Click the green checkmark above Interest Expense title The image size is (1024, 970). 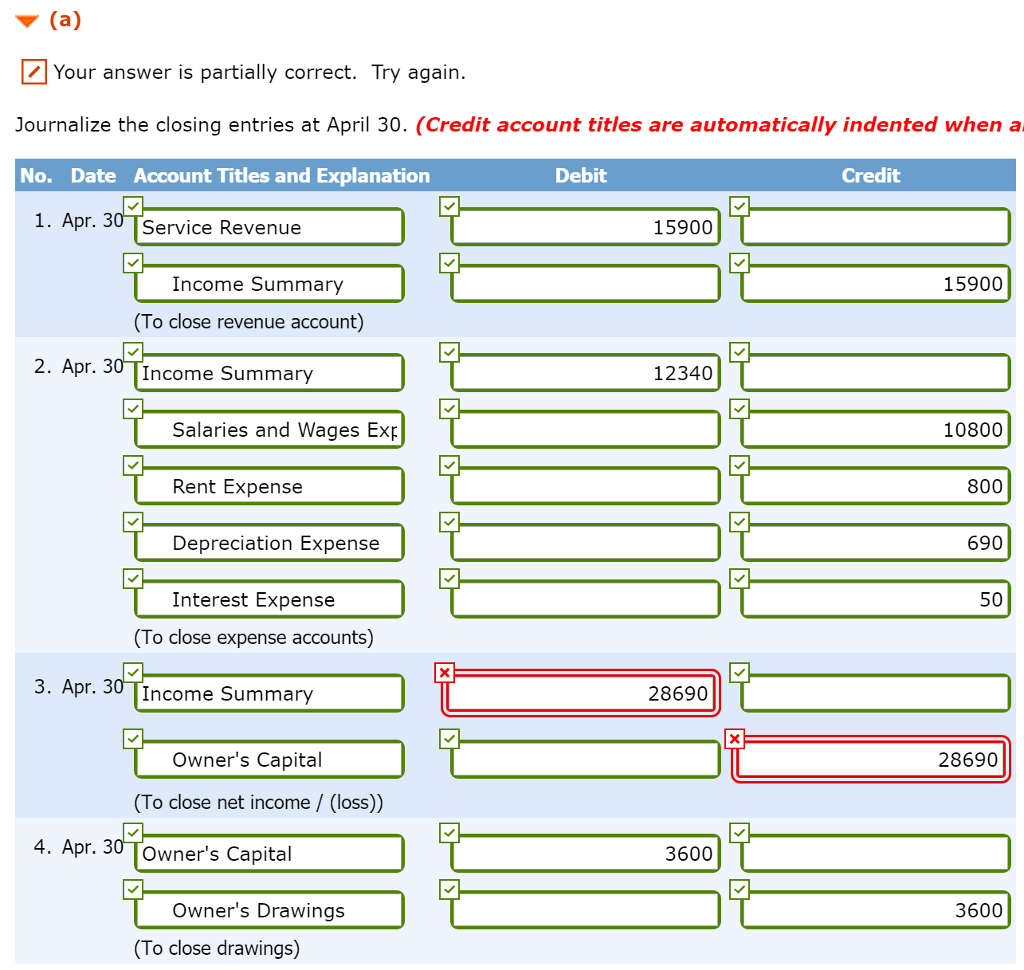coord(132,577)
